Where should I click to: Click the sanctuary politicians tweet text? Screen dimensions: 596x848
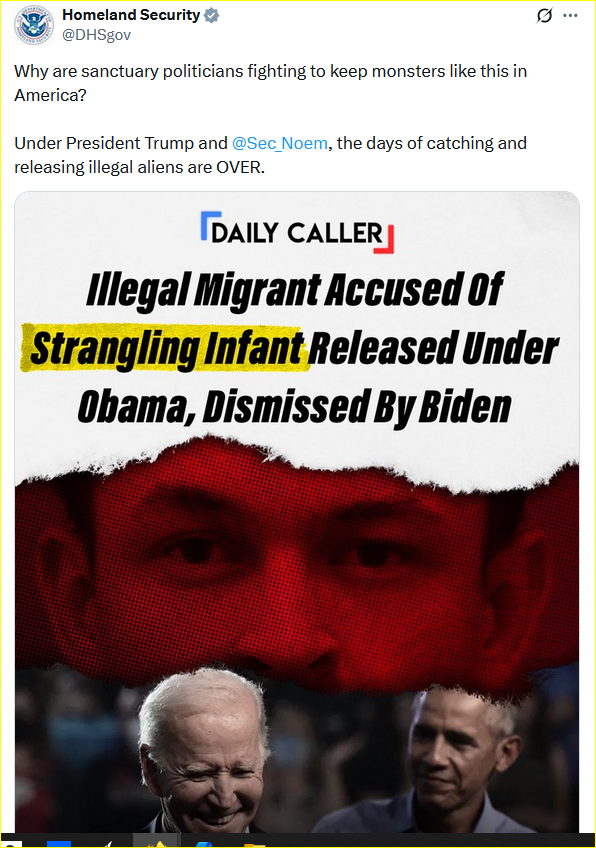[270, 83]
